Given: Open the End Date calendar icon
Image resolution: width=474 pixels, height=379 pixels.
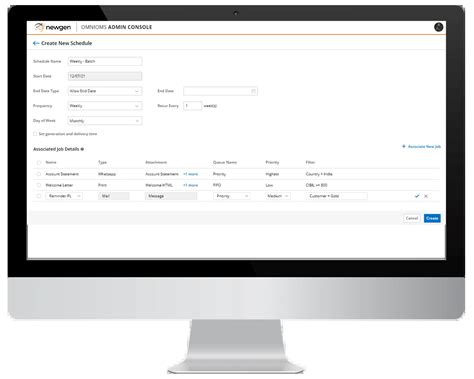Looking at the screenshot, I should point(253,91).
